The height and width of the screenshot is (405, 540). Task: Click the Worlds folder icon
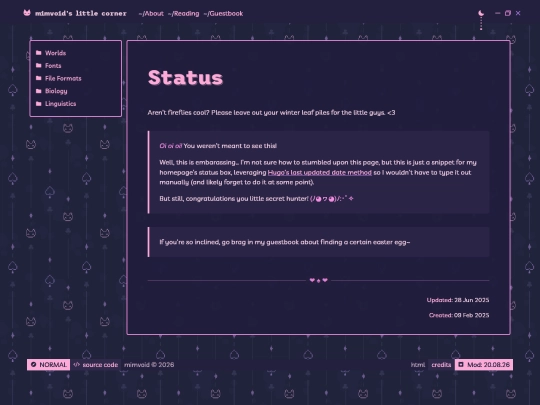point(39,53)
